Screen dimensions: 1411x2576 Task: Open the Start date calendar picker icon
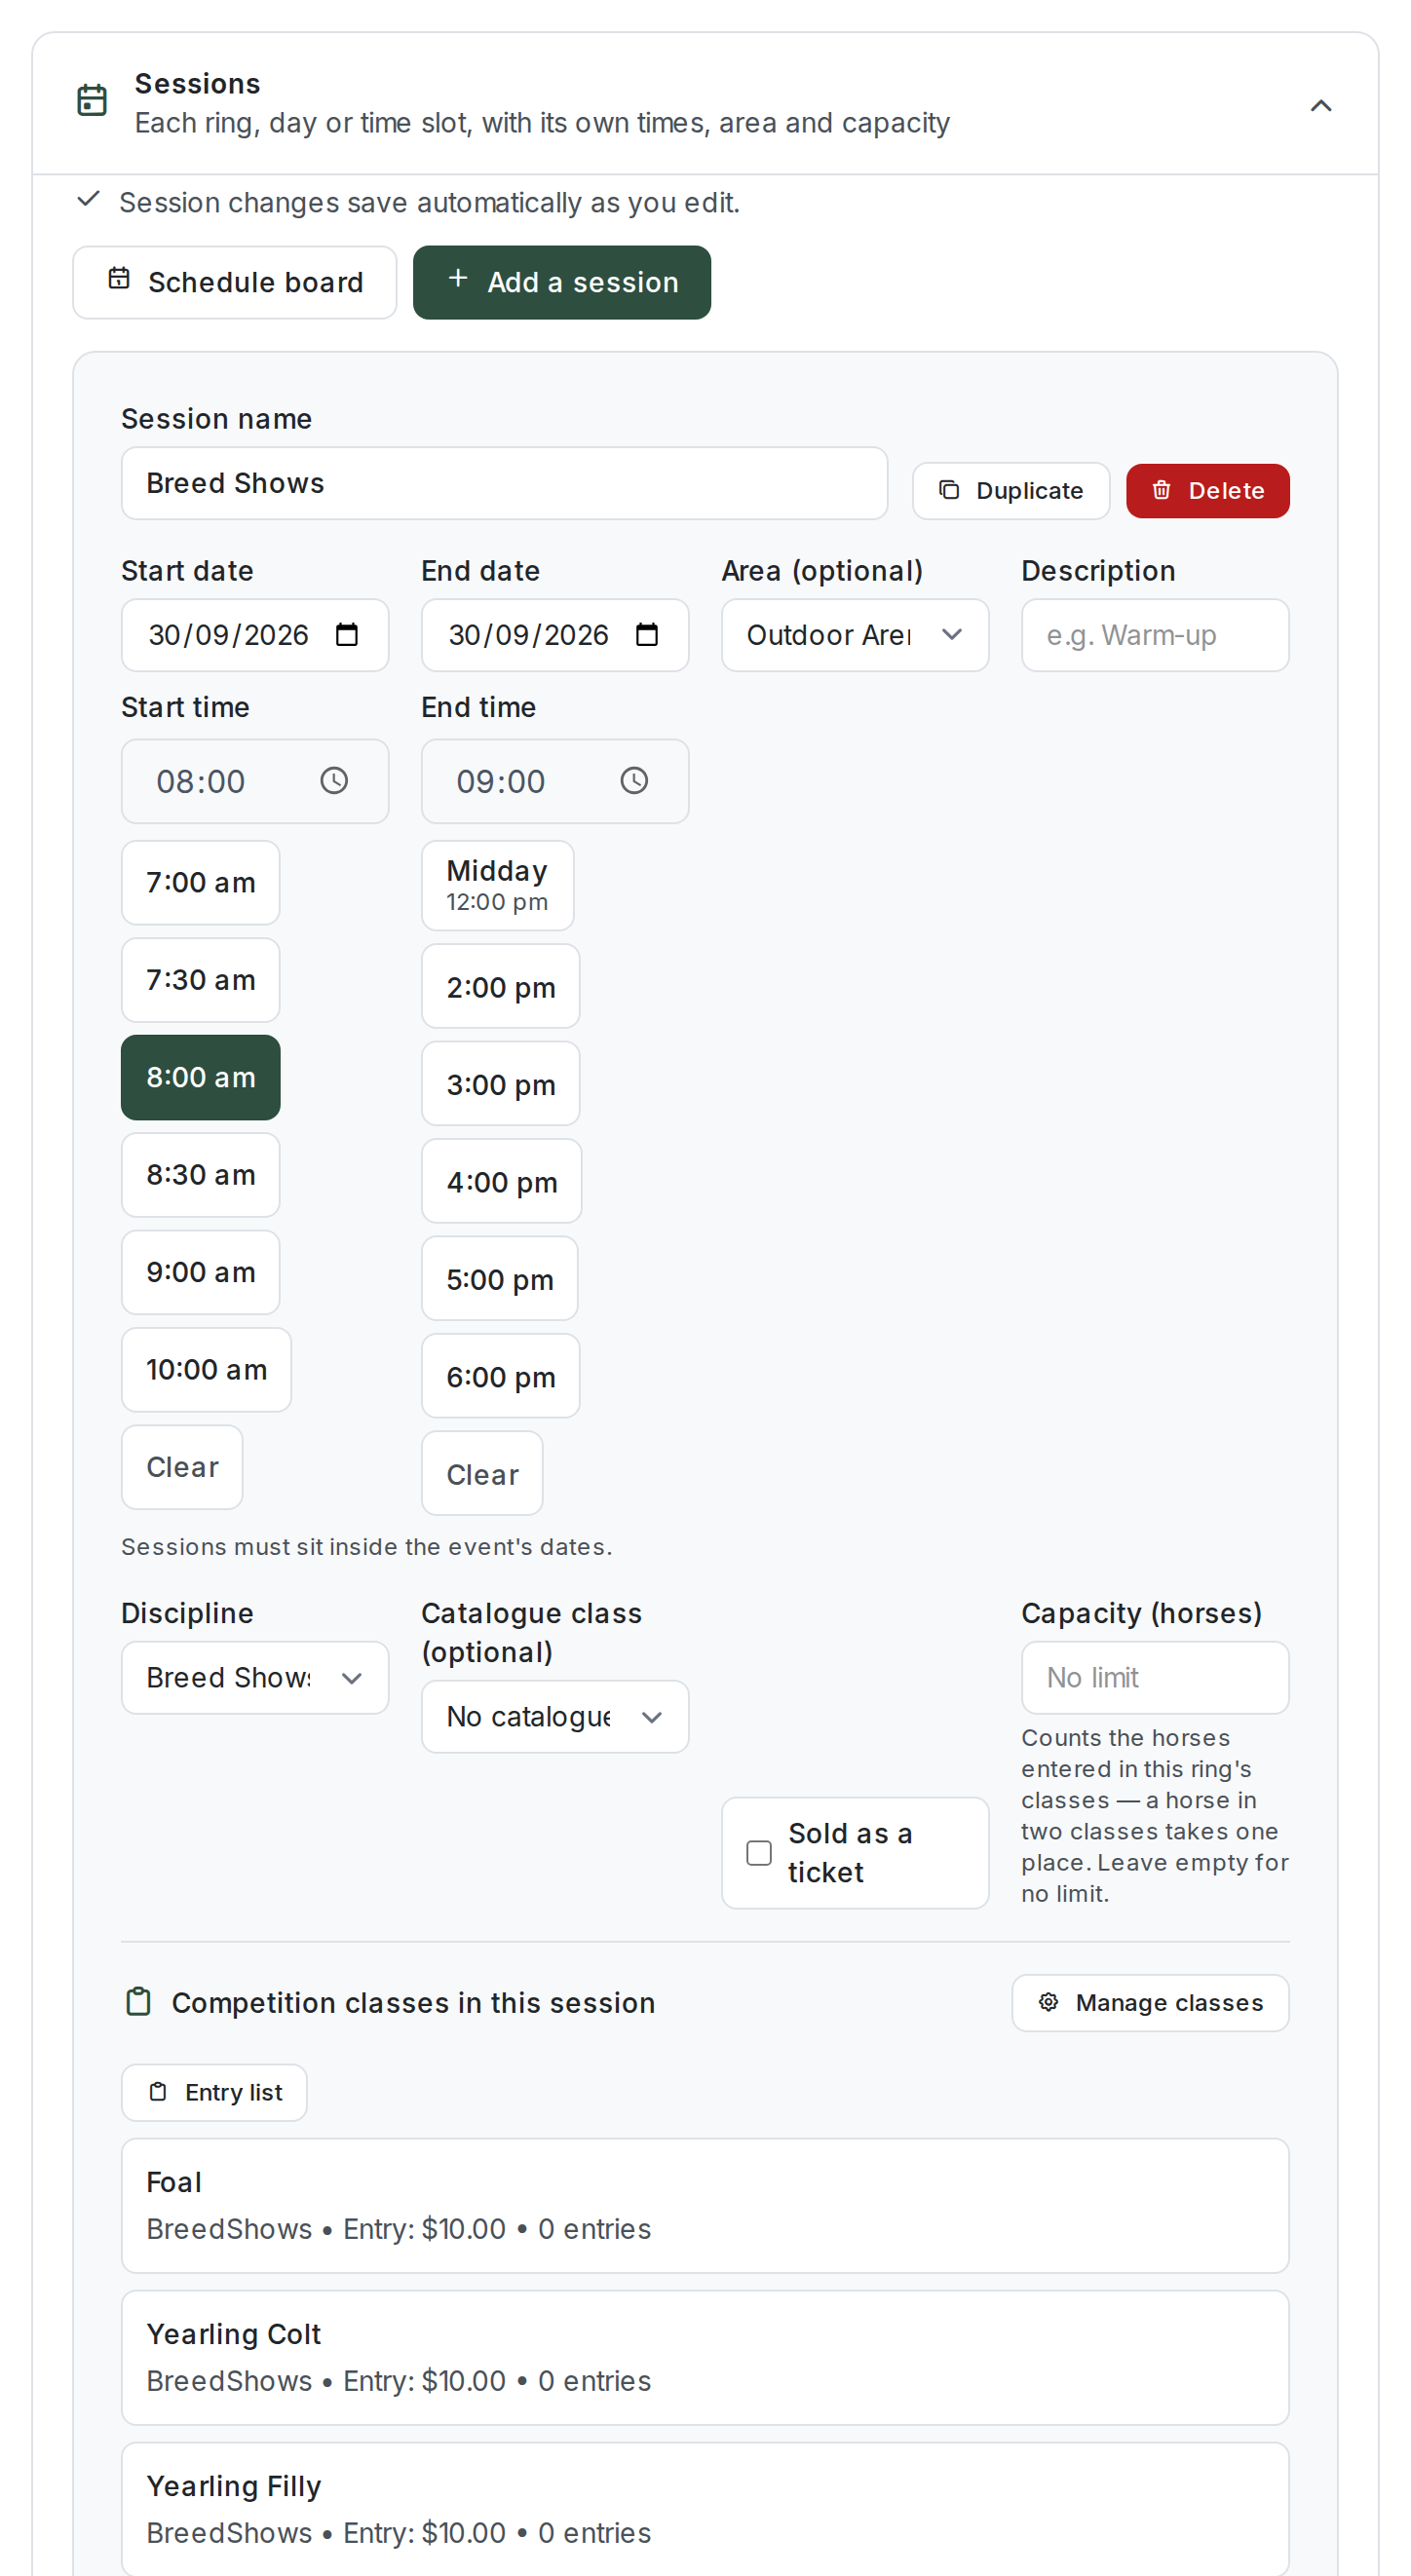[x=347, y=634]
